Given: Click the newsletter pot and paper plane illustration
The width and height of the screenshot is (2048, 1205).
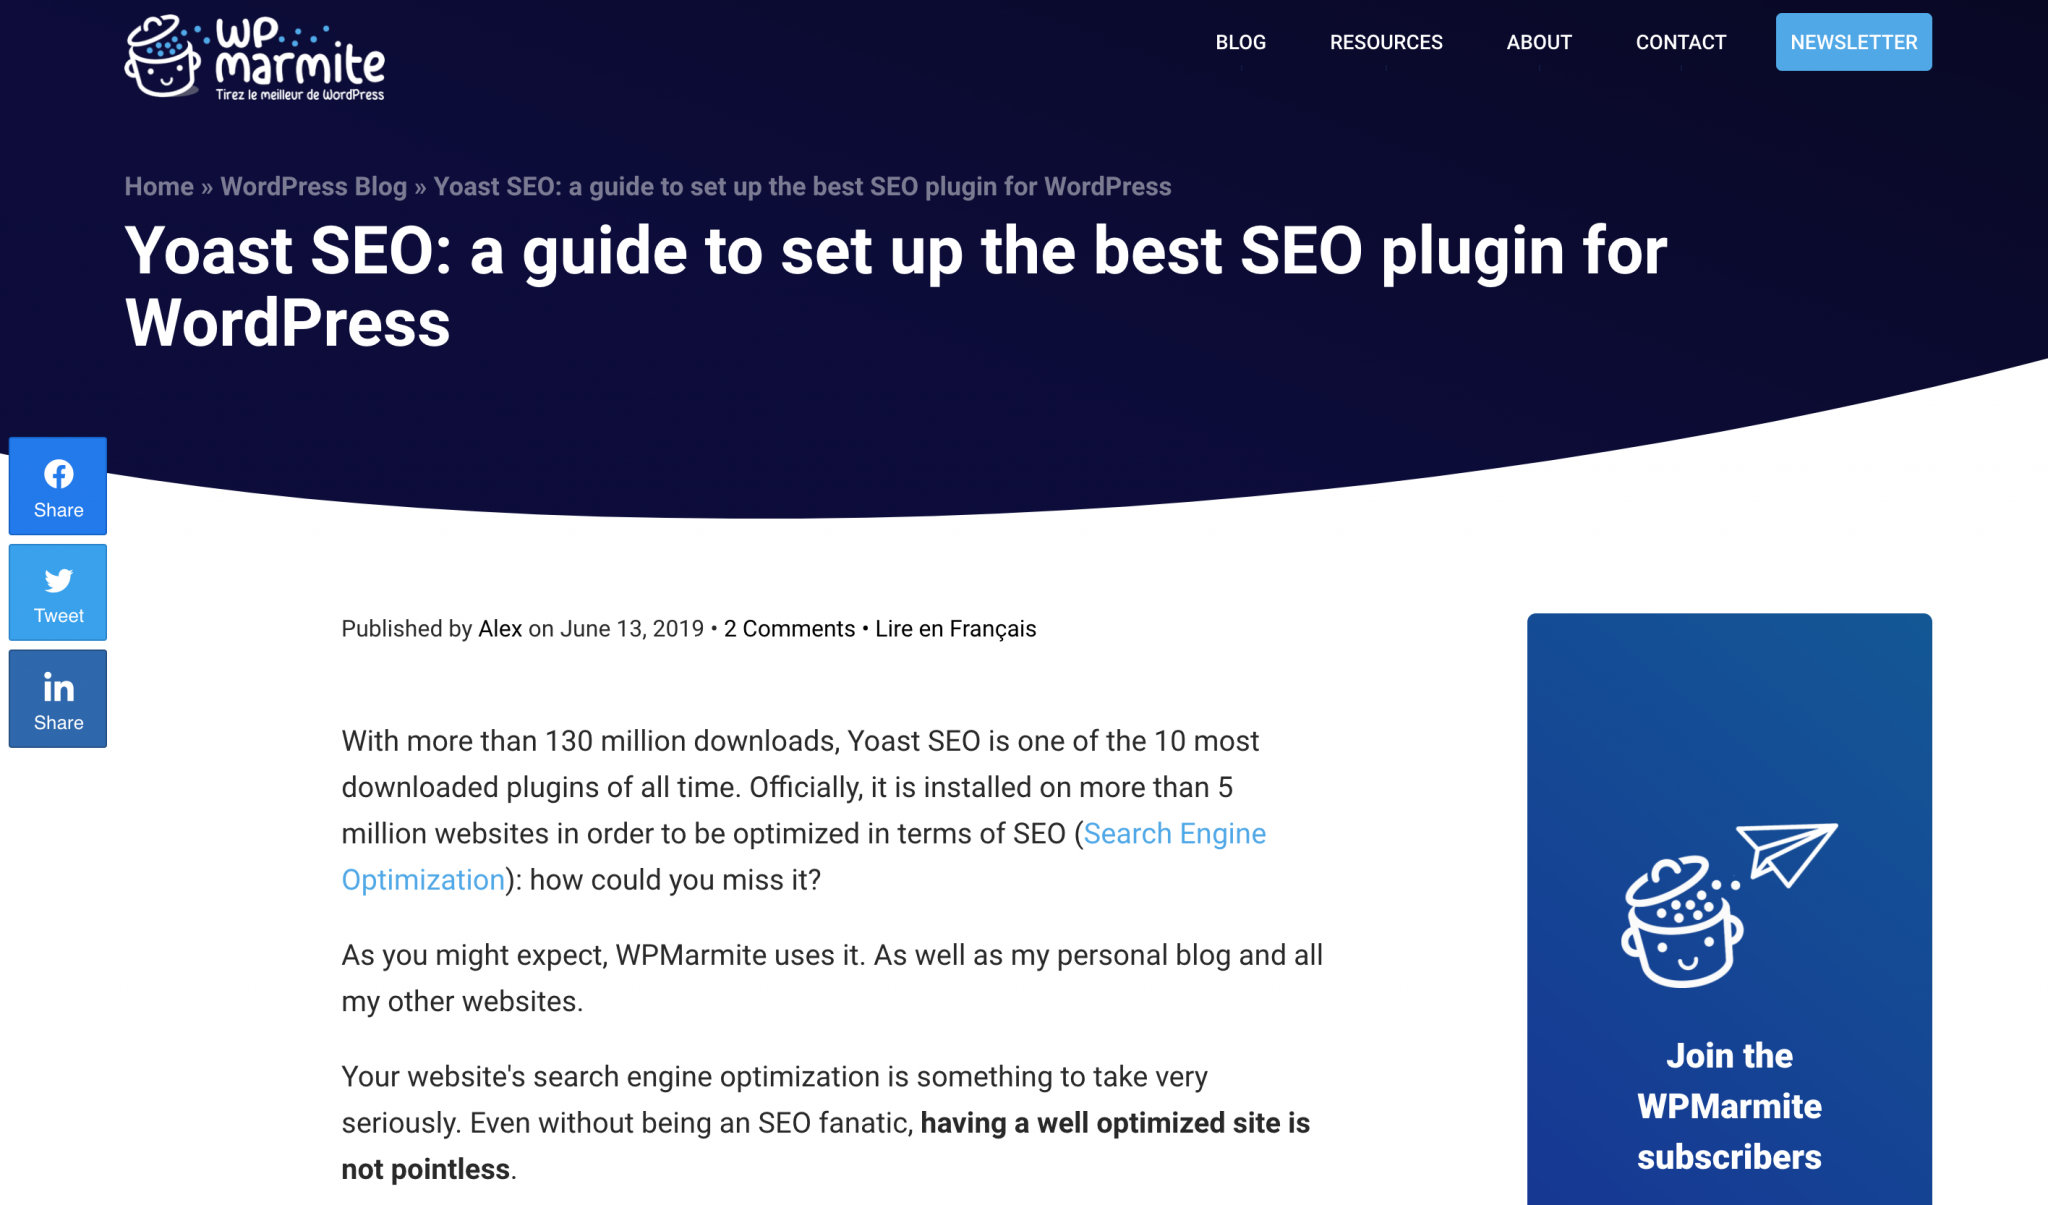Looking at the screenshot, I should pos(1729,905).
